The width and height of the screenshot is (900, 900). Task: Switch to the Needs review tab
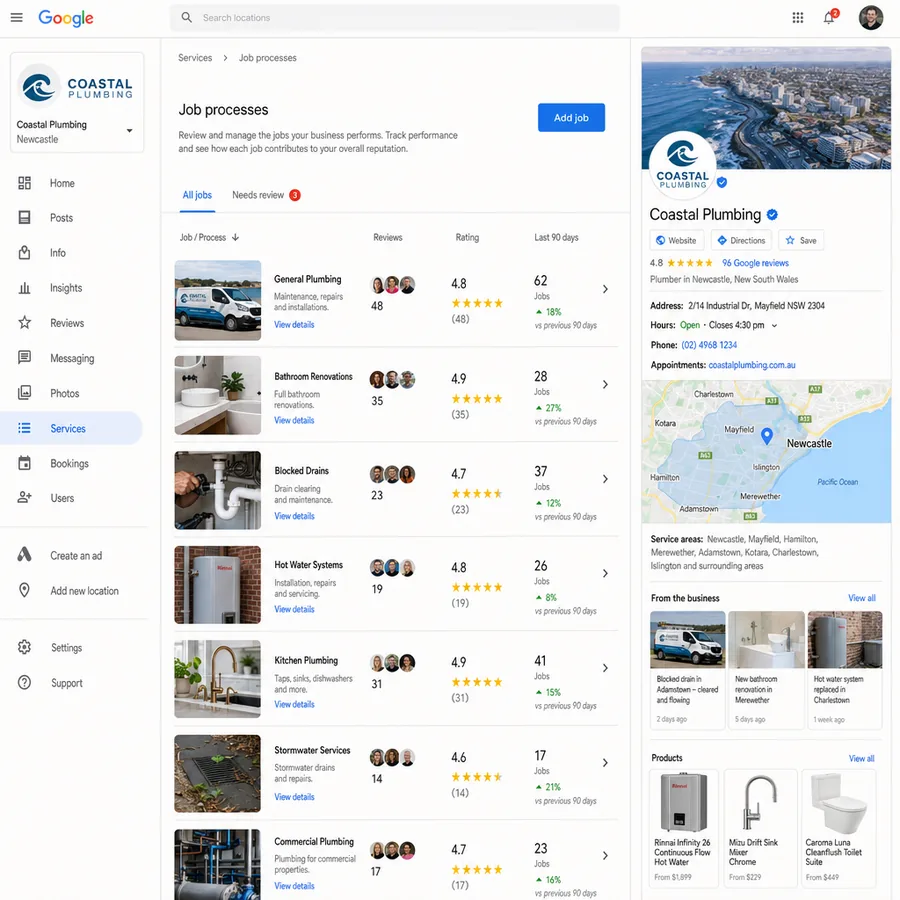[x=266, y=195]
